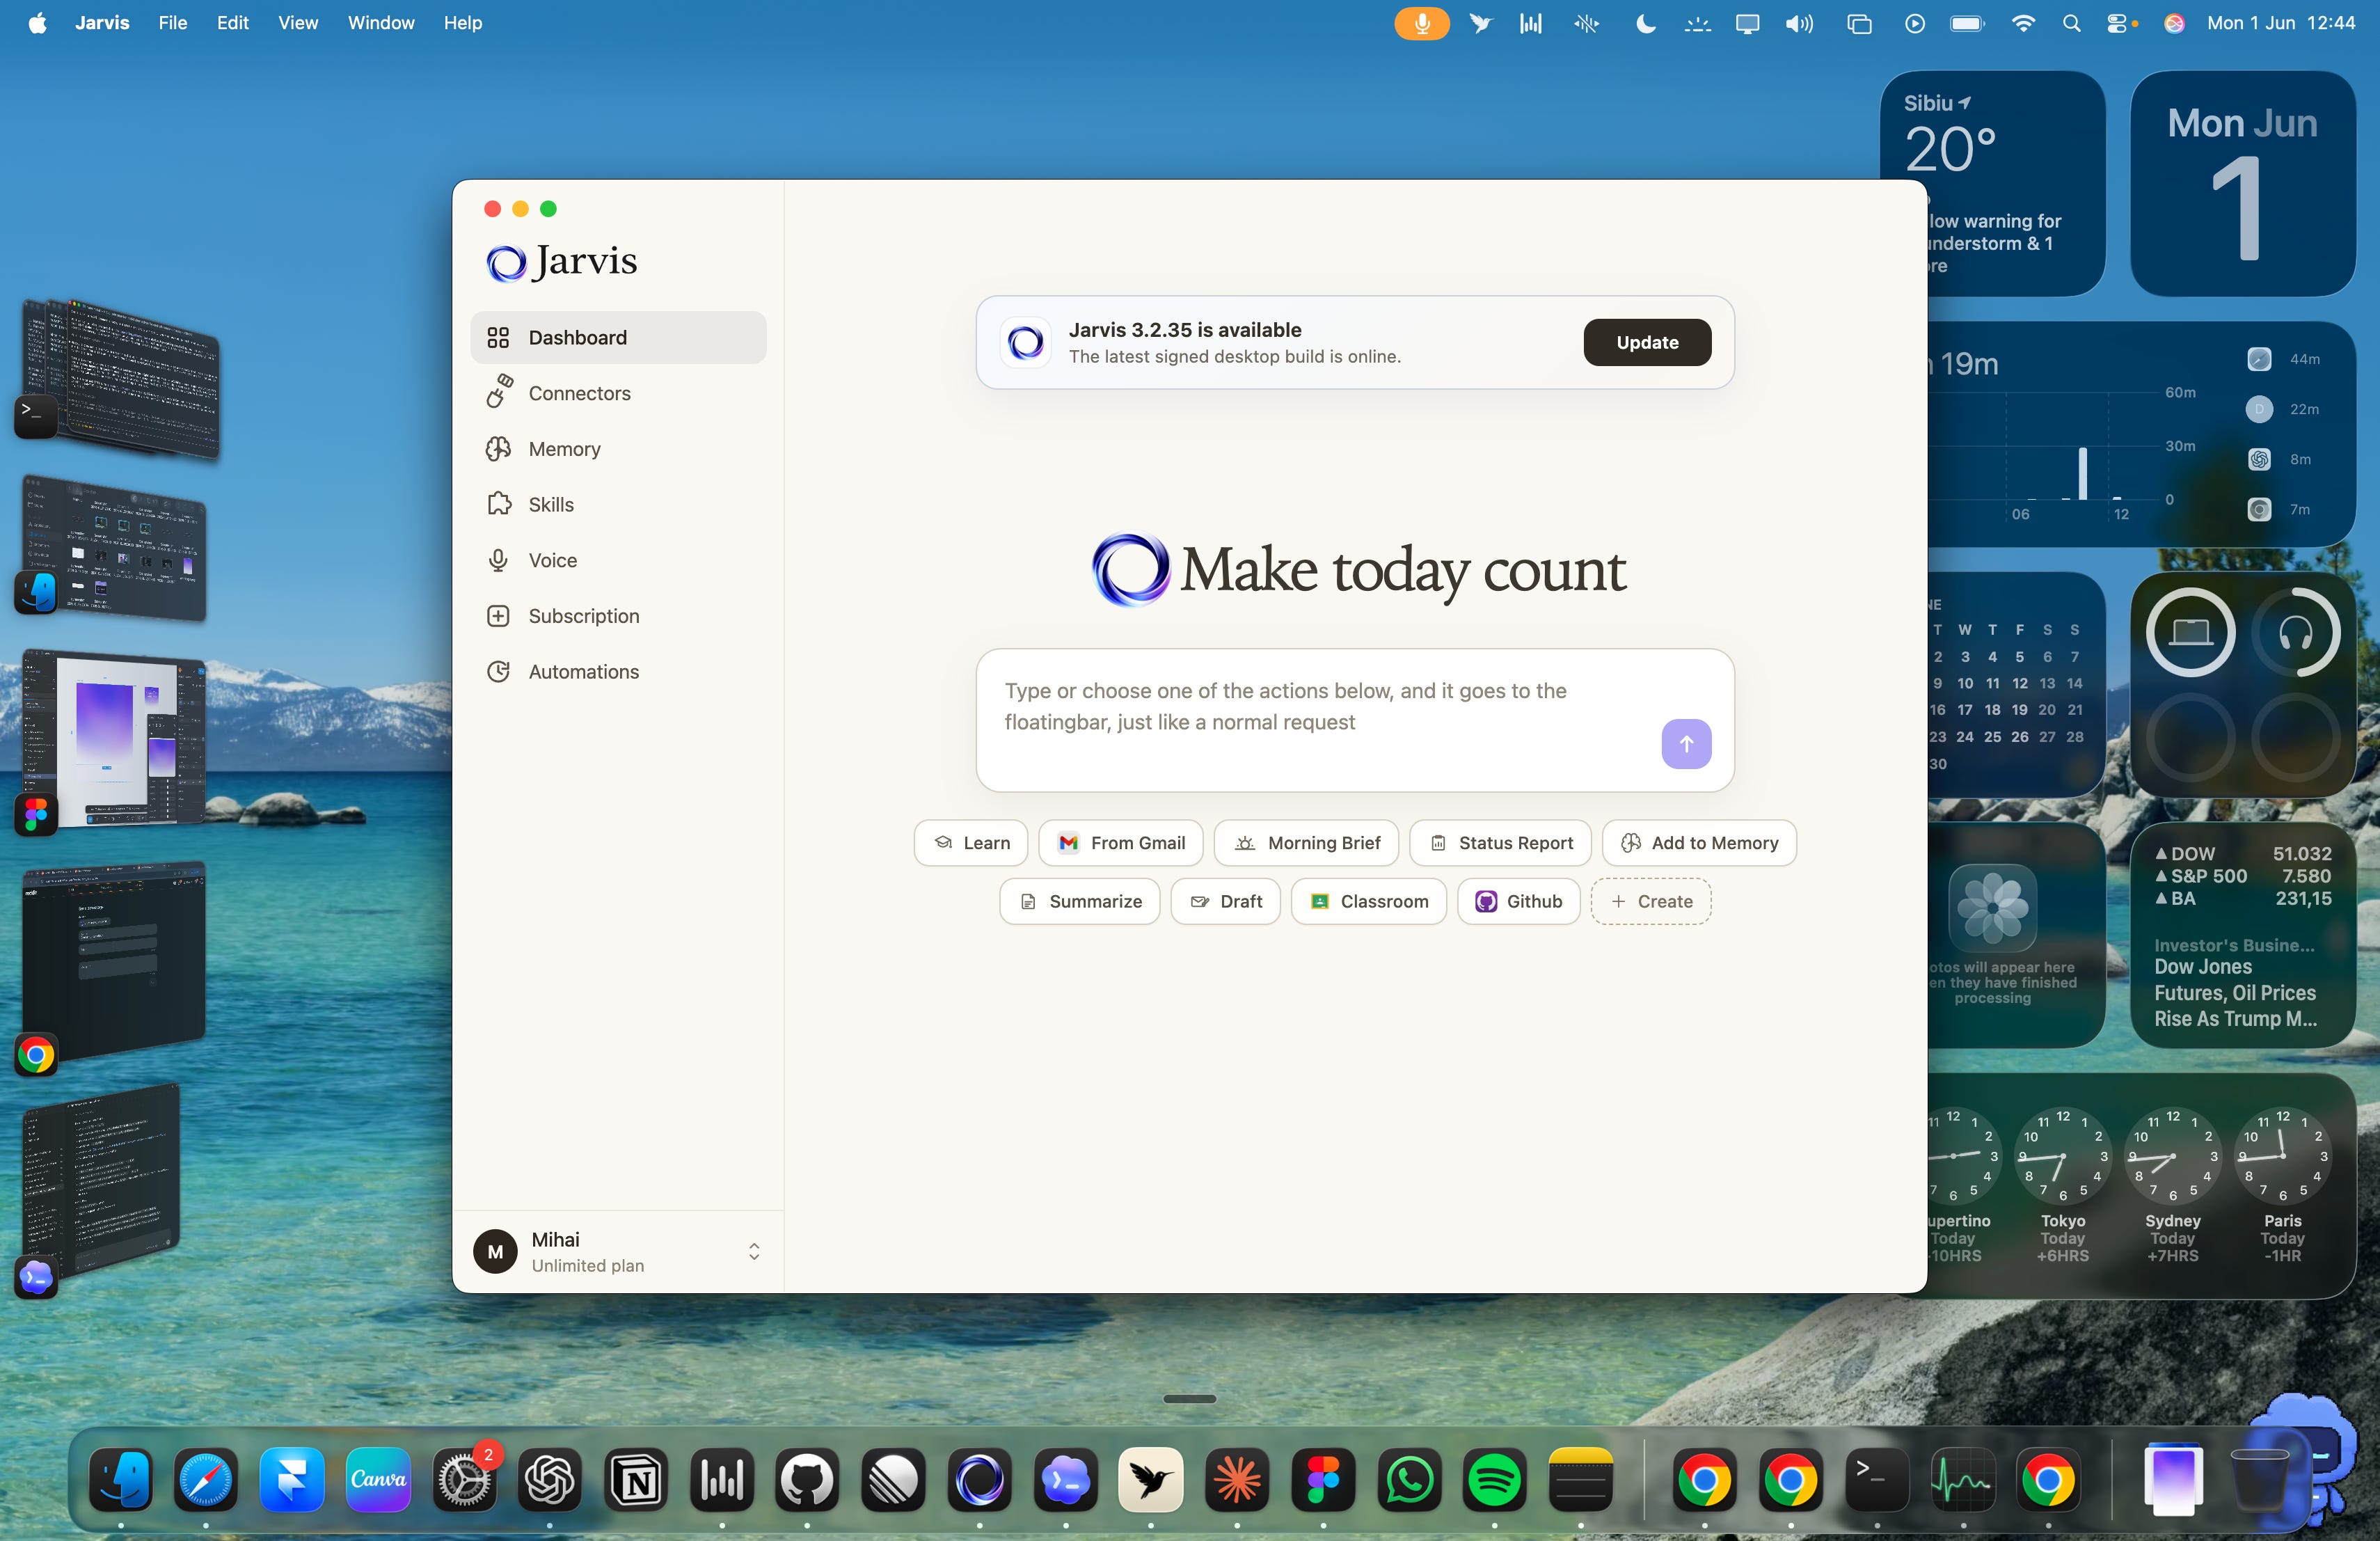Open Finder from the Dock
2380x1541 pixels.
coord(121,1479)
